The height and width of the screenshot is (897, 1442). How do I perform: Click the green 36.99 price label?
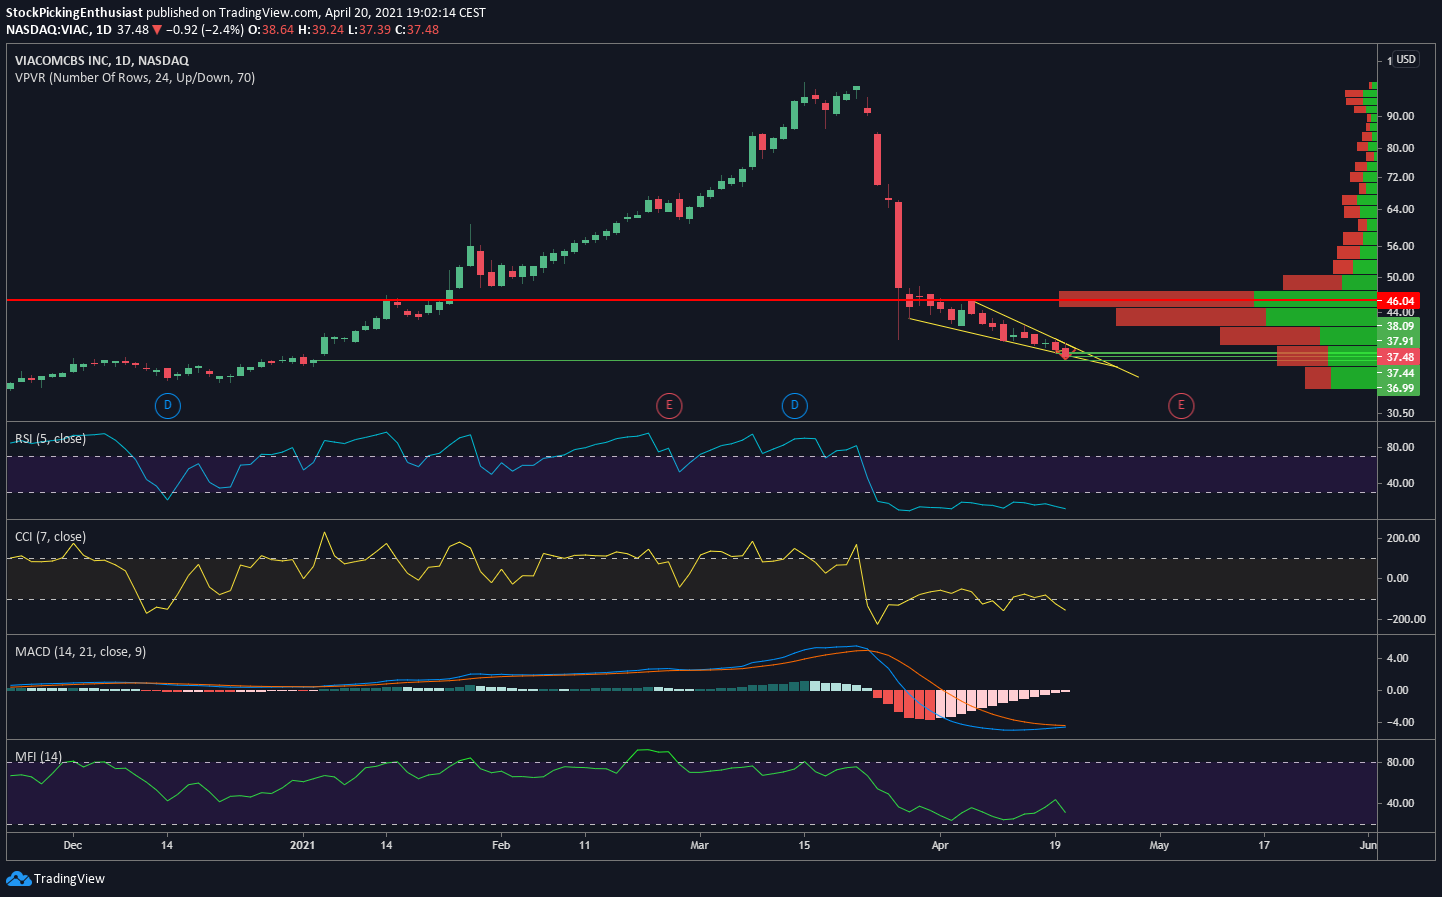[x=1399, y=388]
